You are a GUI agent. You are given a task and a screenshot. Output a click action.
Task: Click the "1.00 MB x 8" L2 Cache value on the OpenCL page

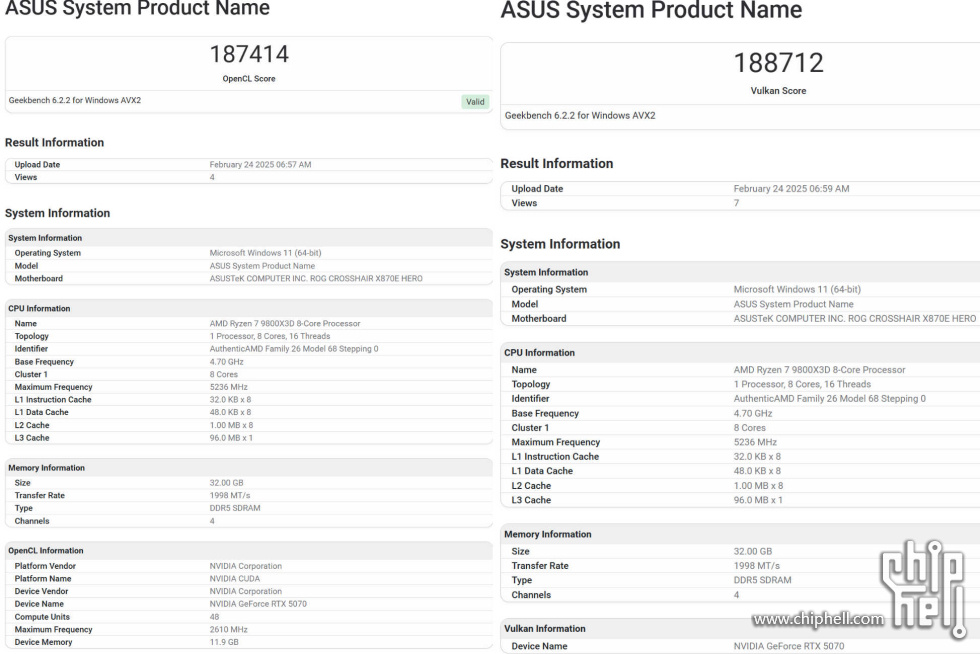coord(231,426)
